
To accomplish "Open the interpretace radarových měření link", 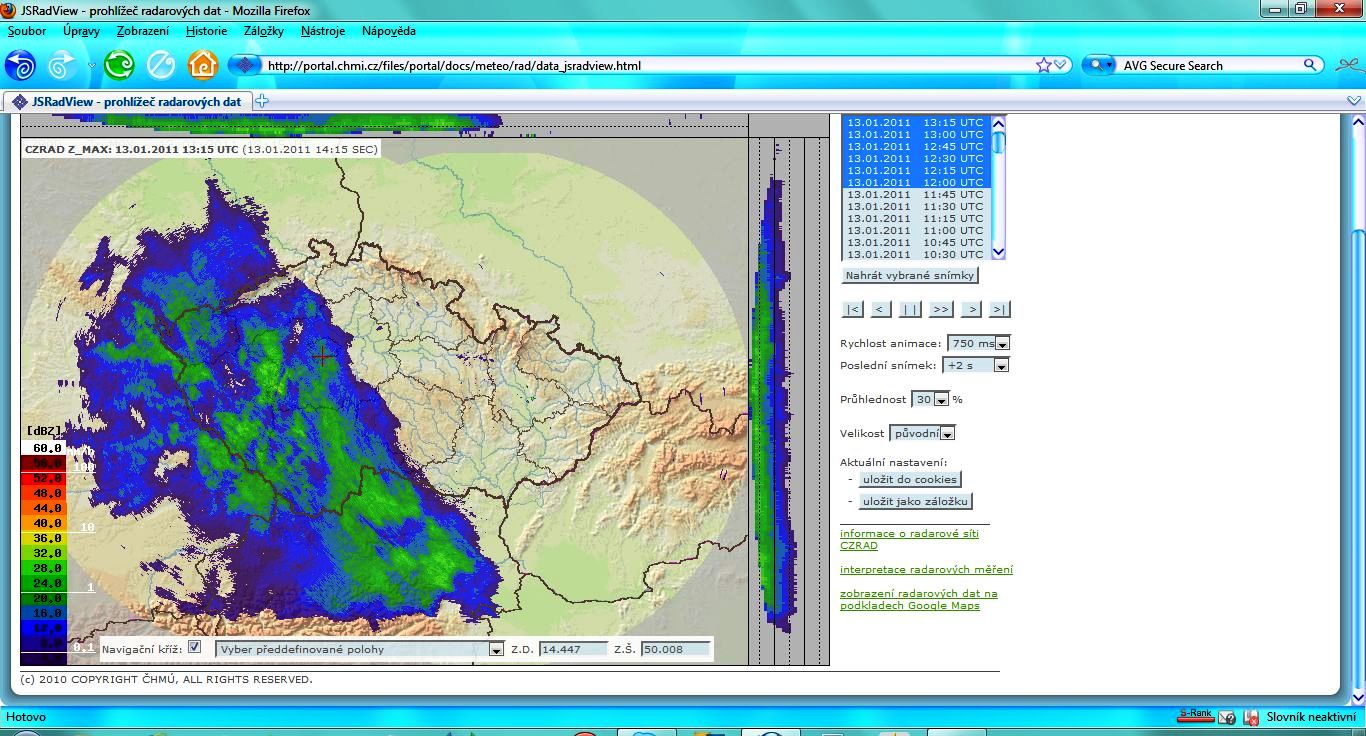I will click(926, 569).
